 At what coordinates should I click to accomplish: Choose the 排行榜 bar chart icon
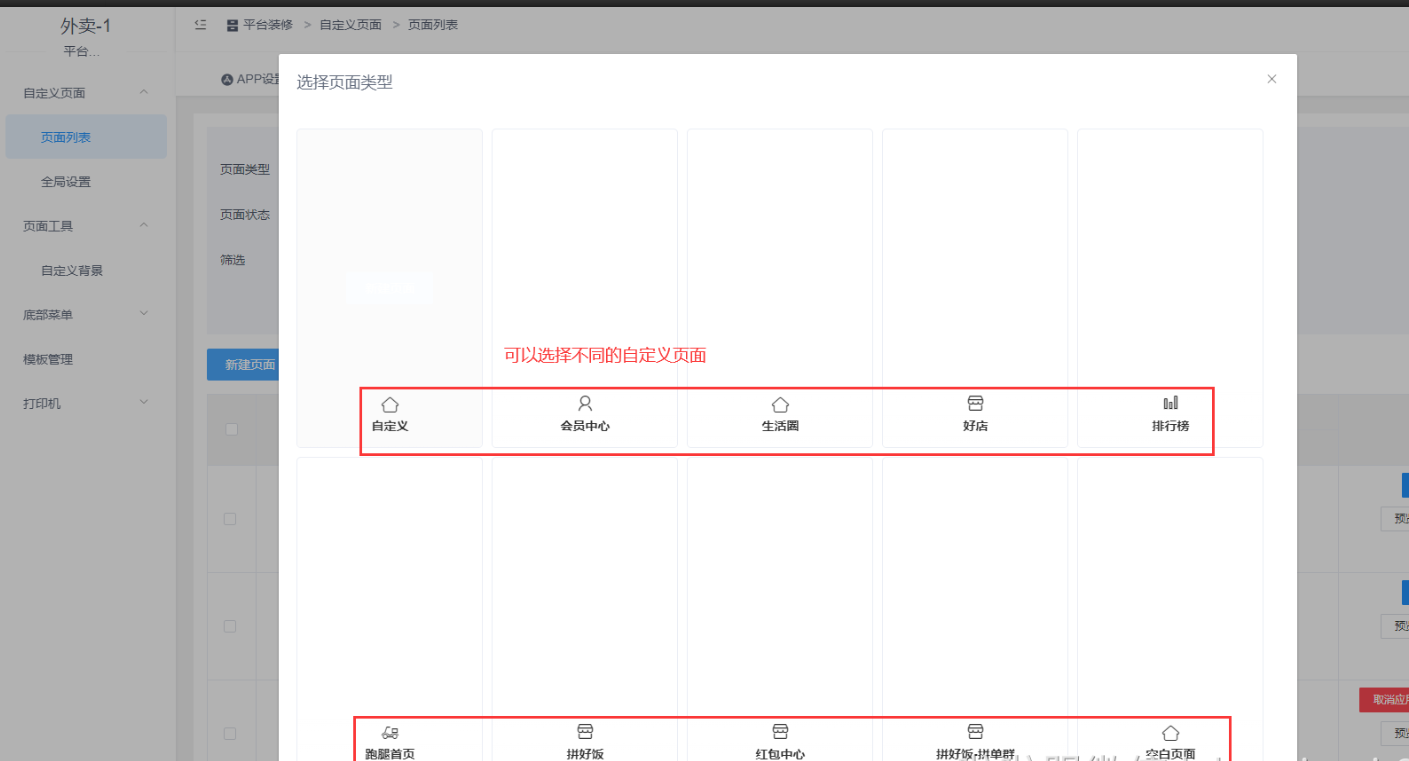[x=1170, y=403]
